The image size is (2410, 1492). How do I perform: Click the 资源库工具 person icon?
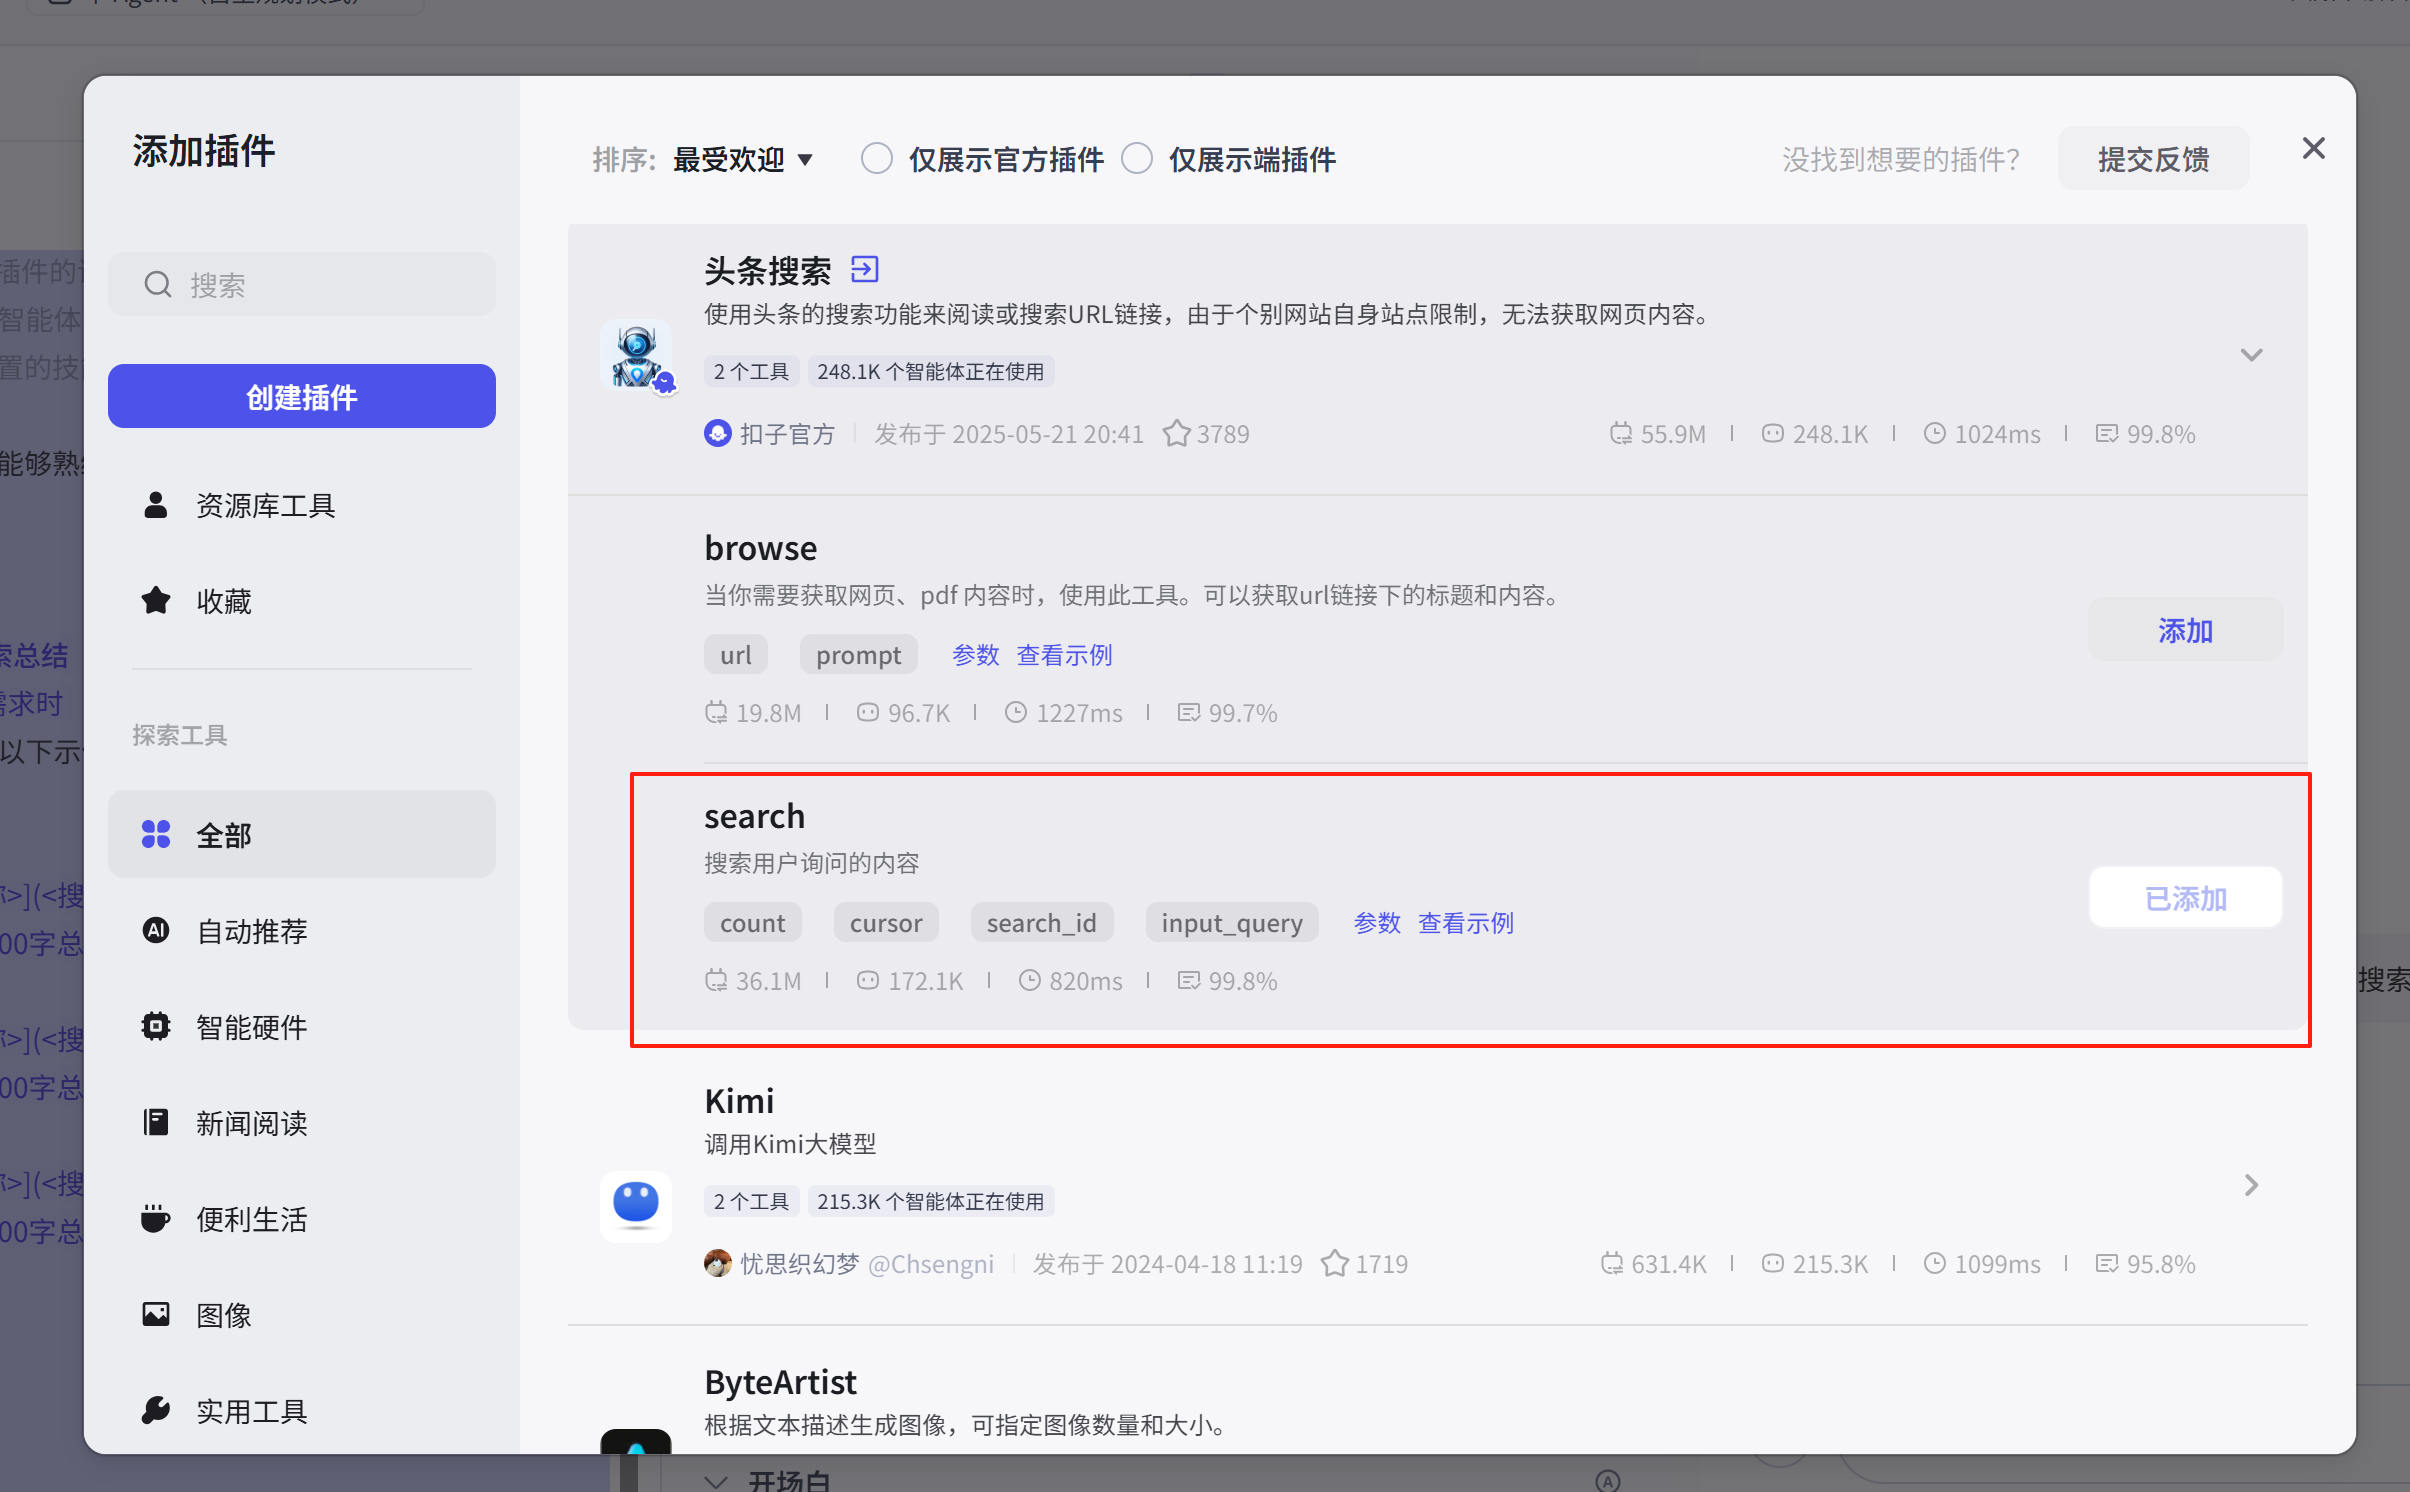pyautogui.click(x=156, y=505)
